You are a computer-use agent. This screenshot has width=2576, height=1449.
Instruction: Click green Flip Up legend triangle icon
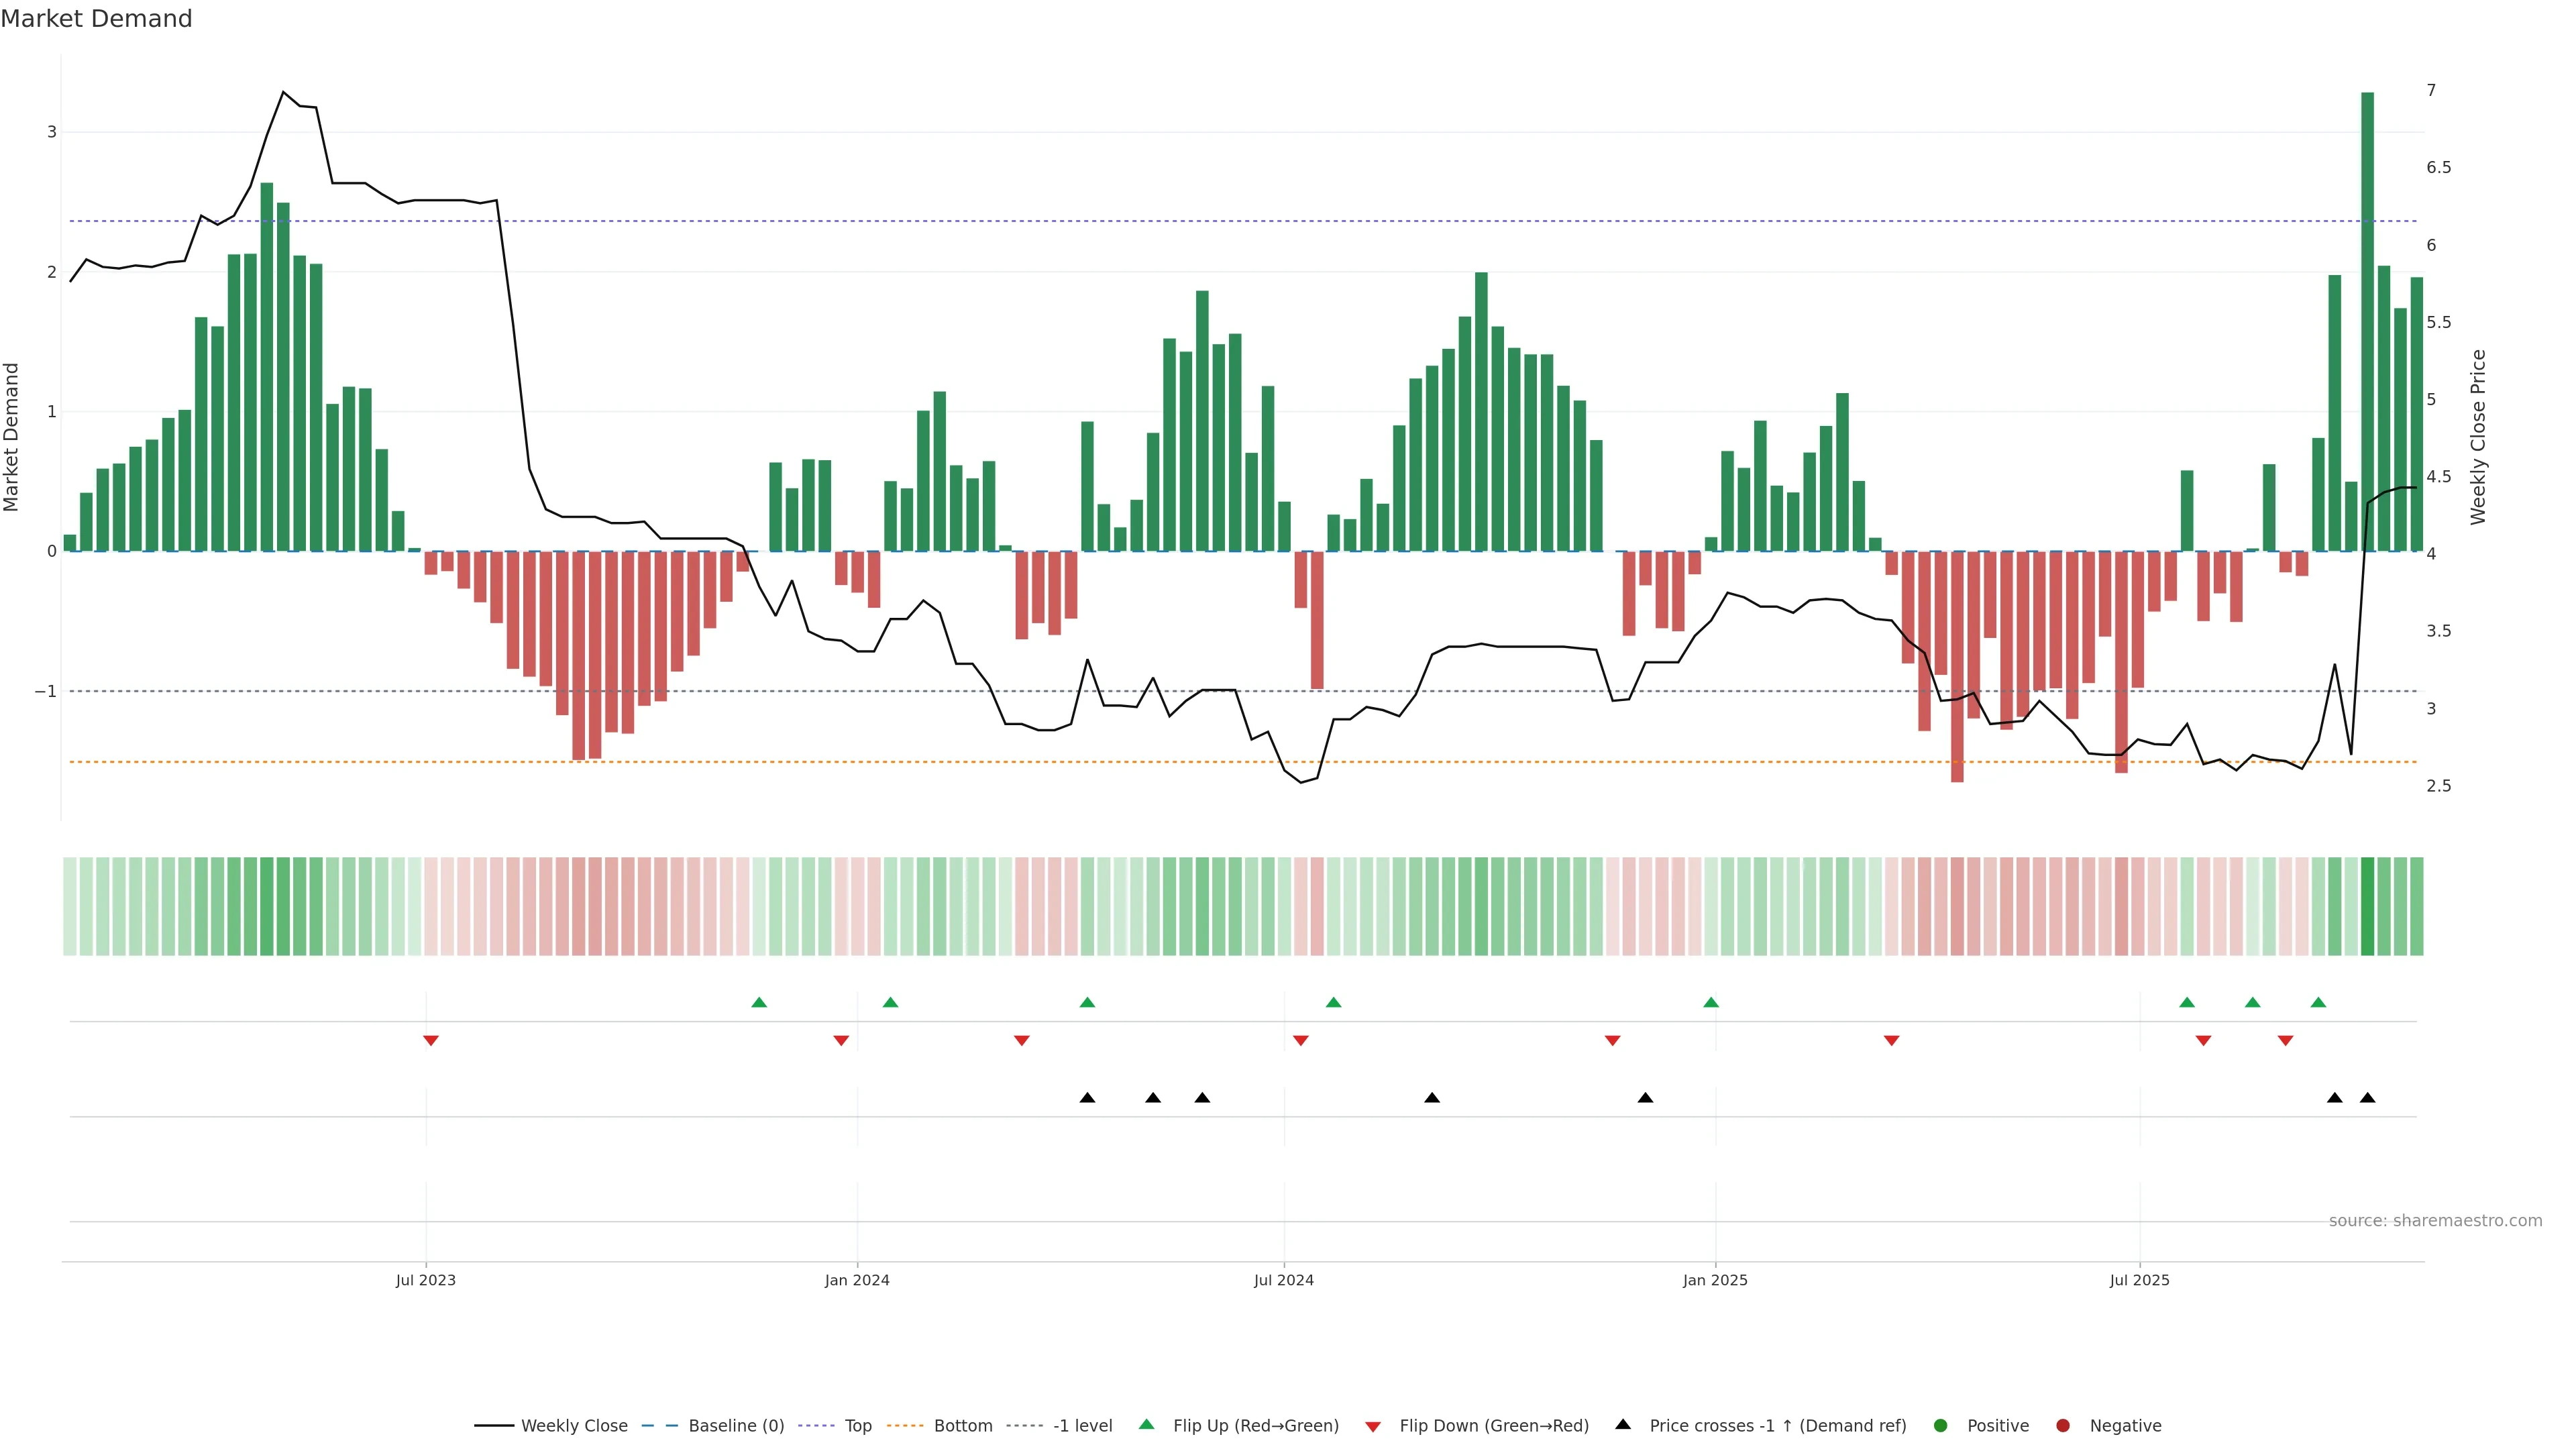tap(1147, 1425)
